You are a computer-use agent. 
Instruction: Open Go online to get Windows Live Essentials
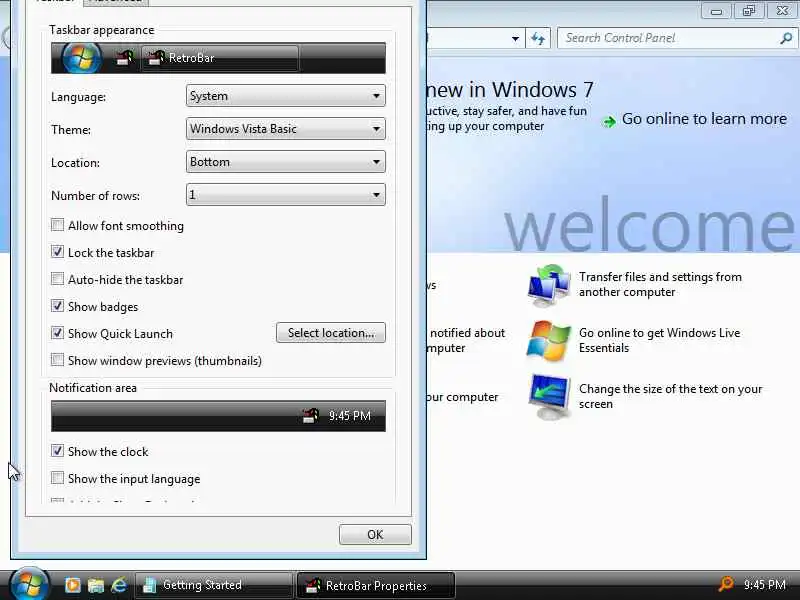pos(659,340)
